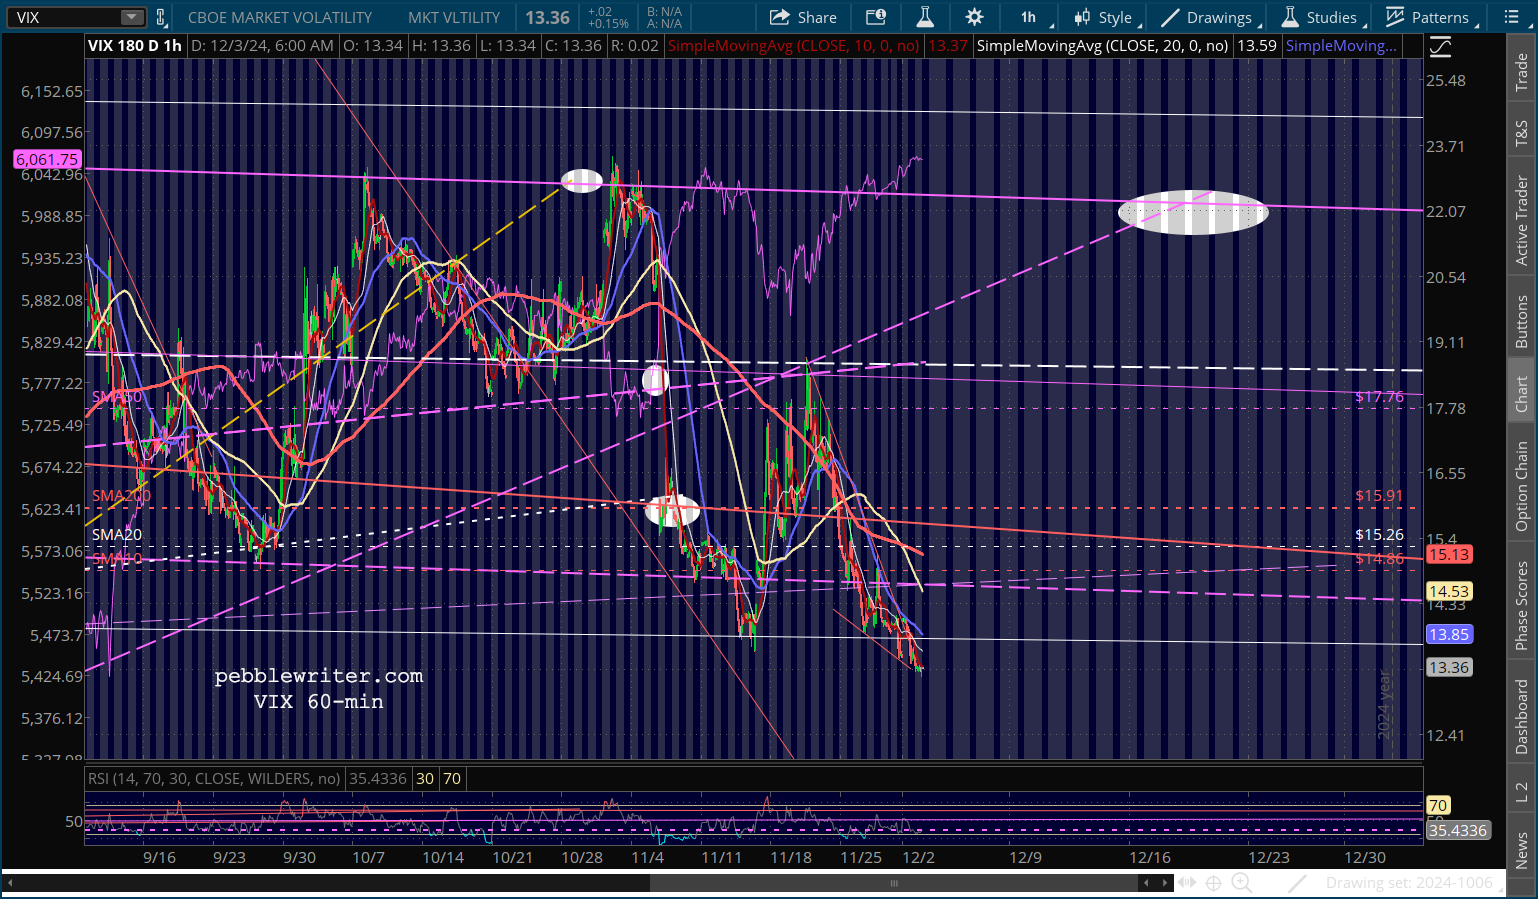
Task: Click the Share button
Action: (x=803, y=17)
